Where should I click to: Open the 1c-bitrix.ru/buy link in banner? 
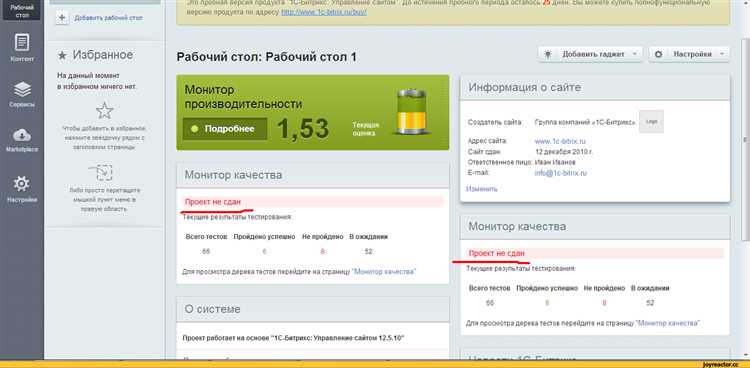(x=324, y=12)
